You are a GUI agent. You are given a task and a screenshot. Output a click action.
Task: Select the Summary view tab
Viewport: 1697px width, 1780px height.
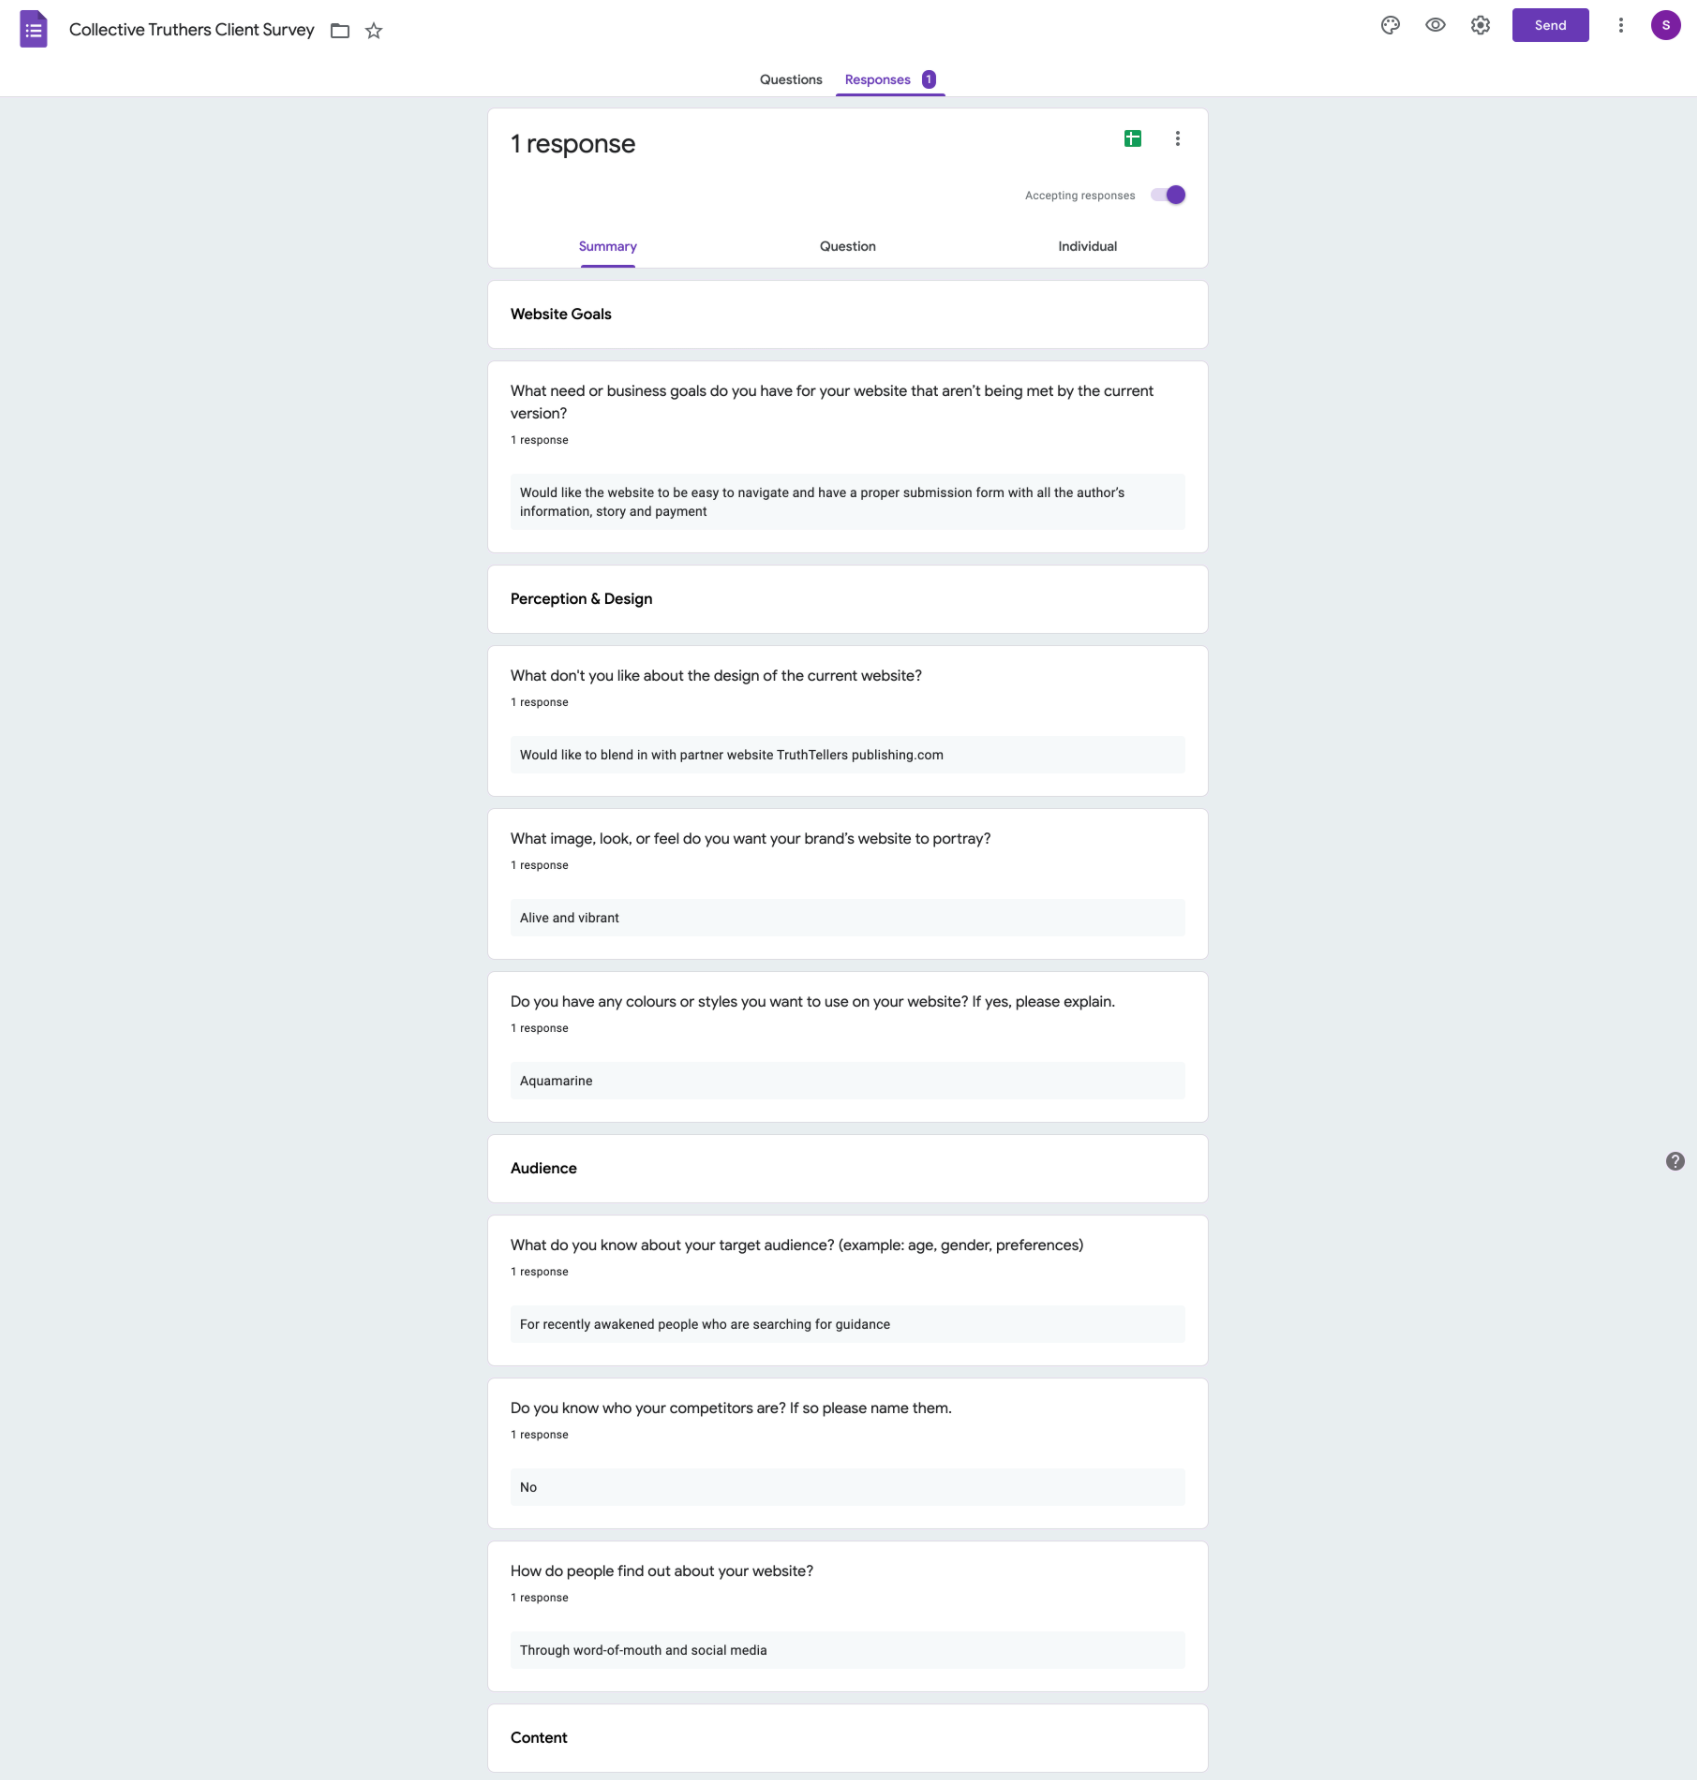[x=607, y=246]
